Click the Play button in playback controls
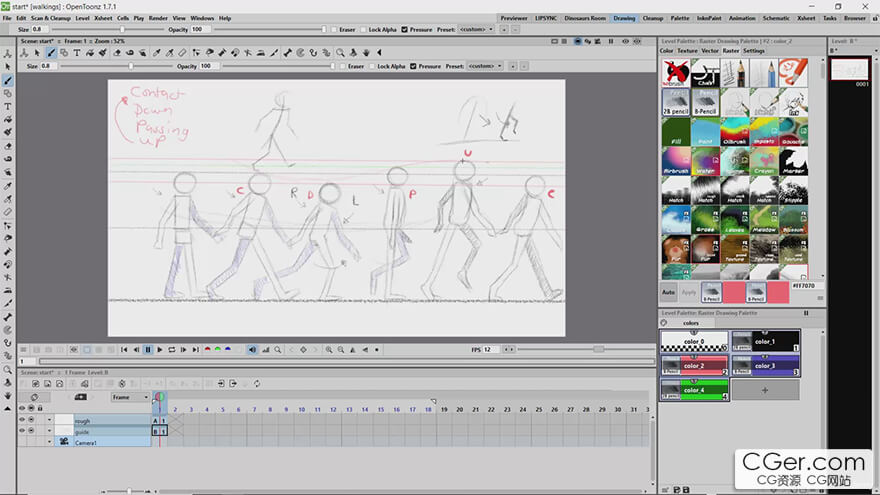 pyautogui.click(x=160, y=349)
